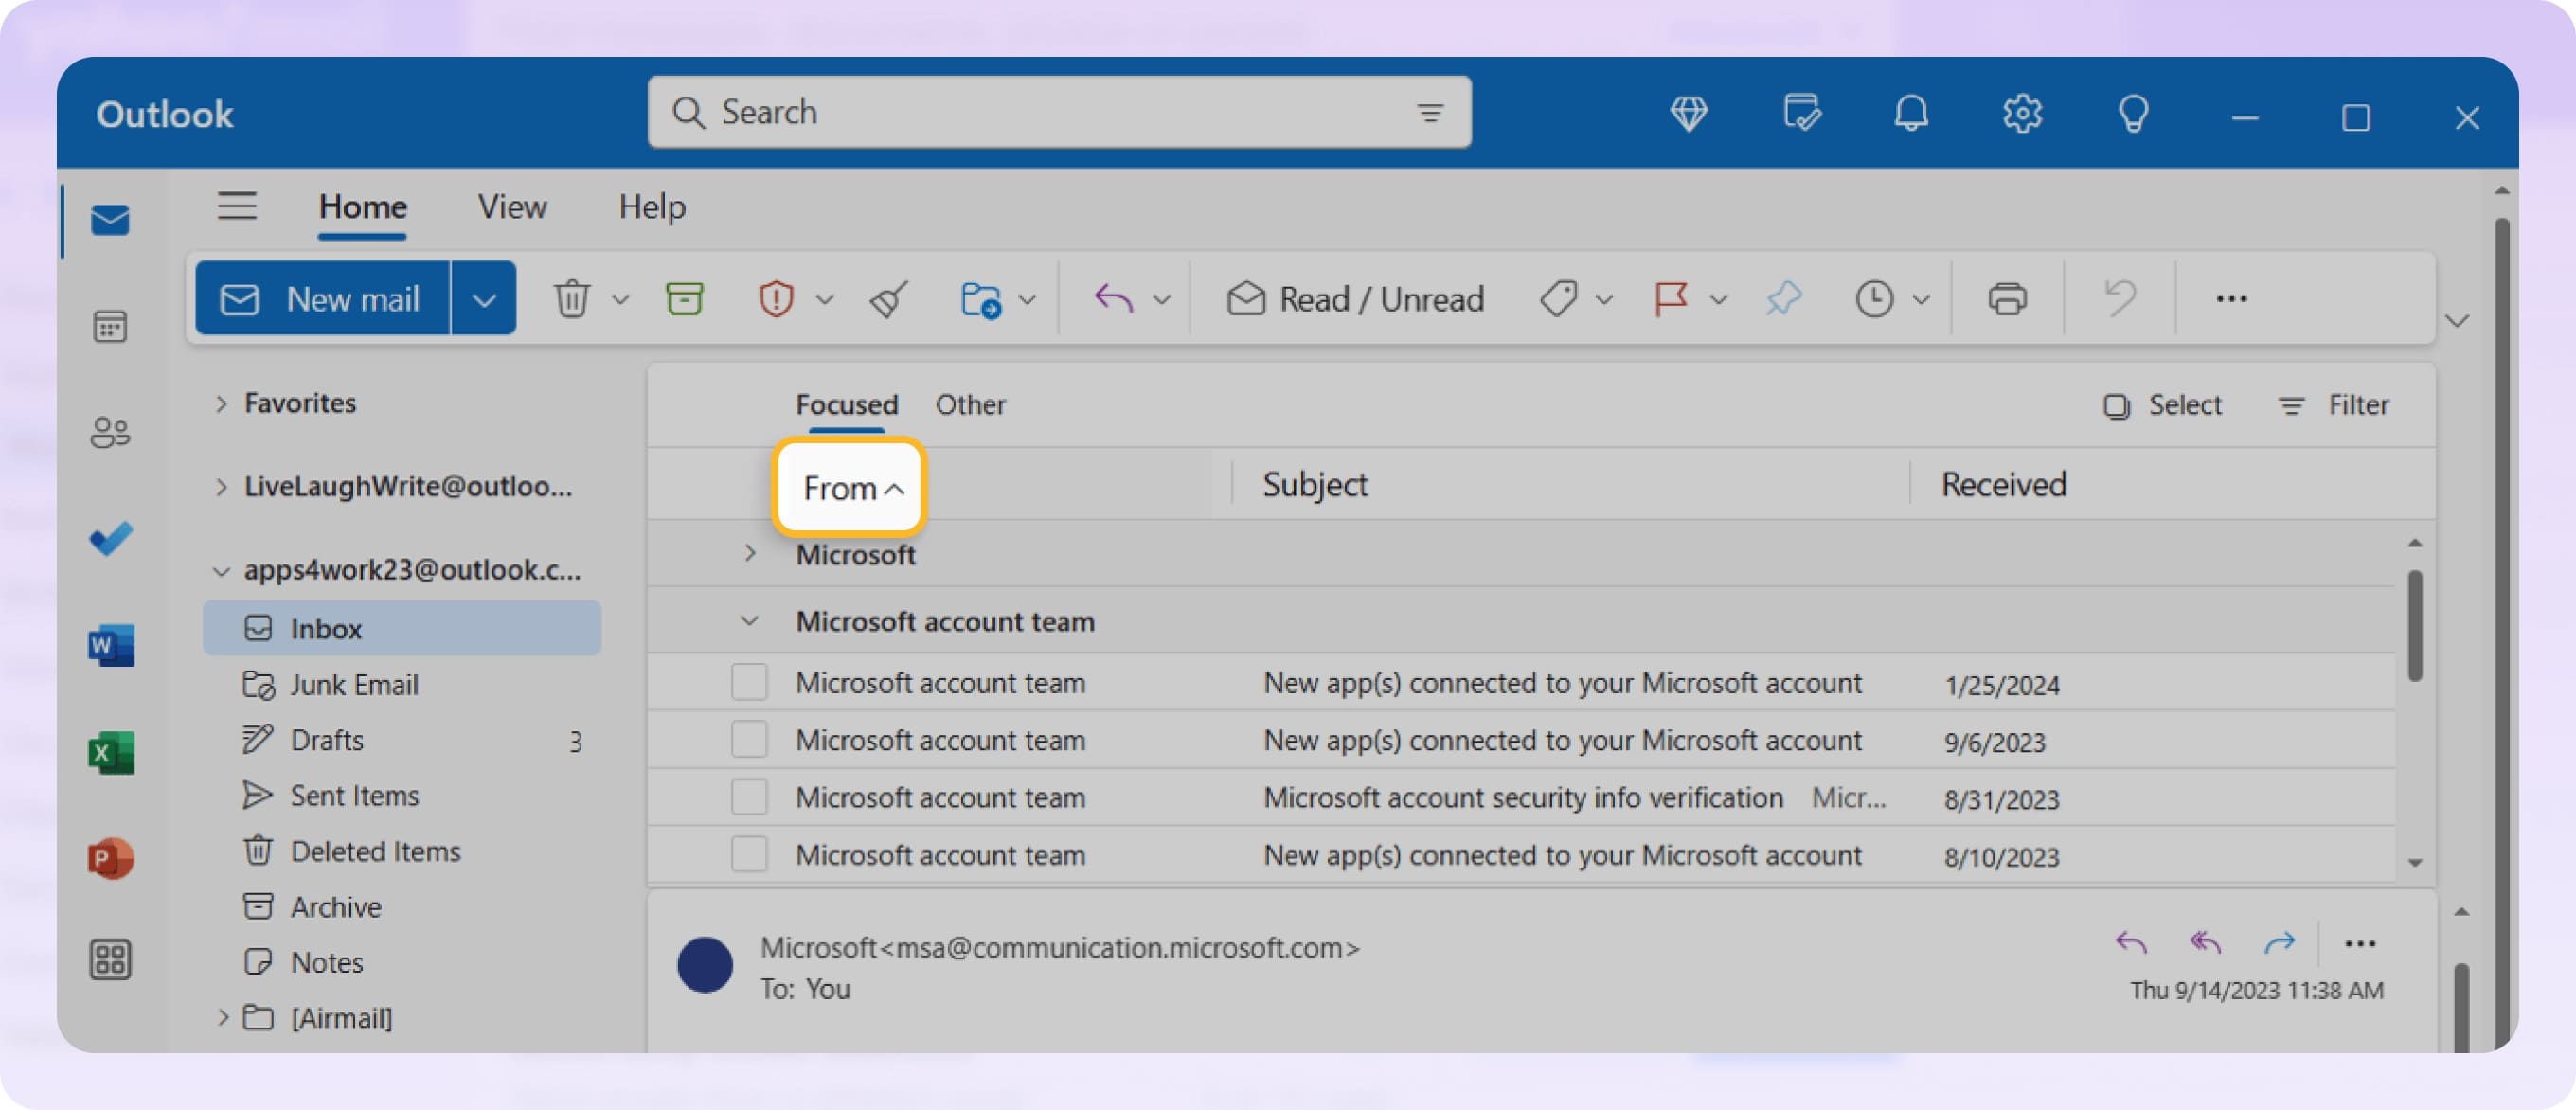Open Excel from the sidebar
This screenshot has width=2576, height=1110.
pyautogui.click(x=110, y=752)
